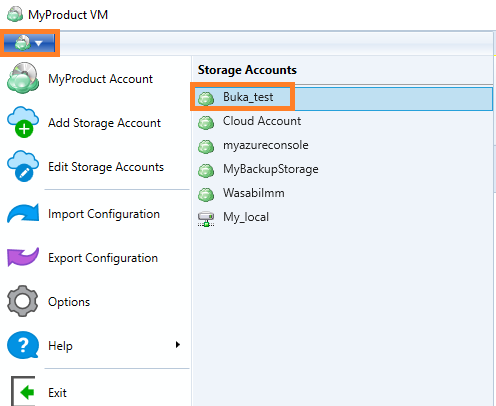Screen dimensions: 496x406
Task: Choose the Wasabilmm storage account
Action: coord(343,194)
